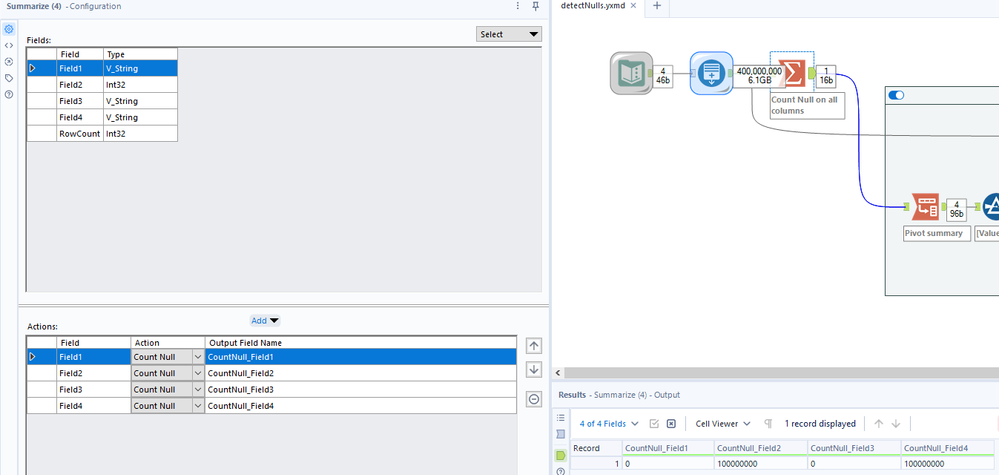Open the XML view code icon
The width and height of the screenshot is (999, 475).
[9, 45]
